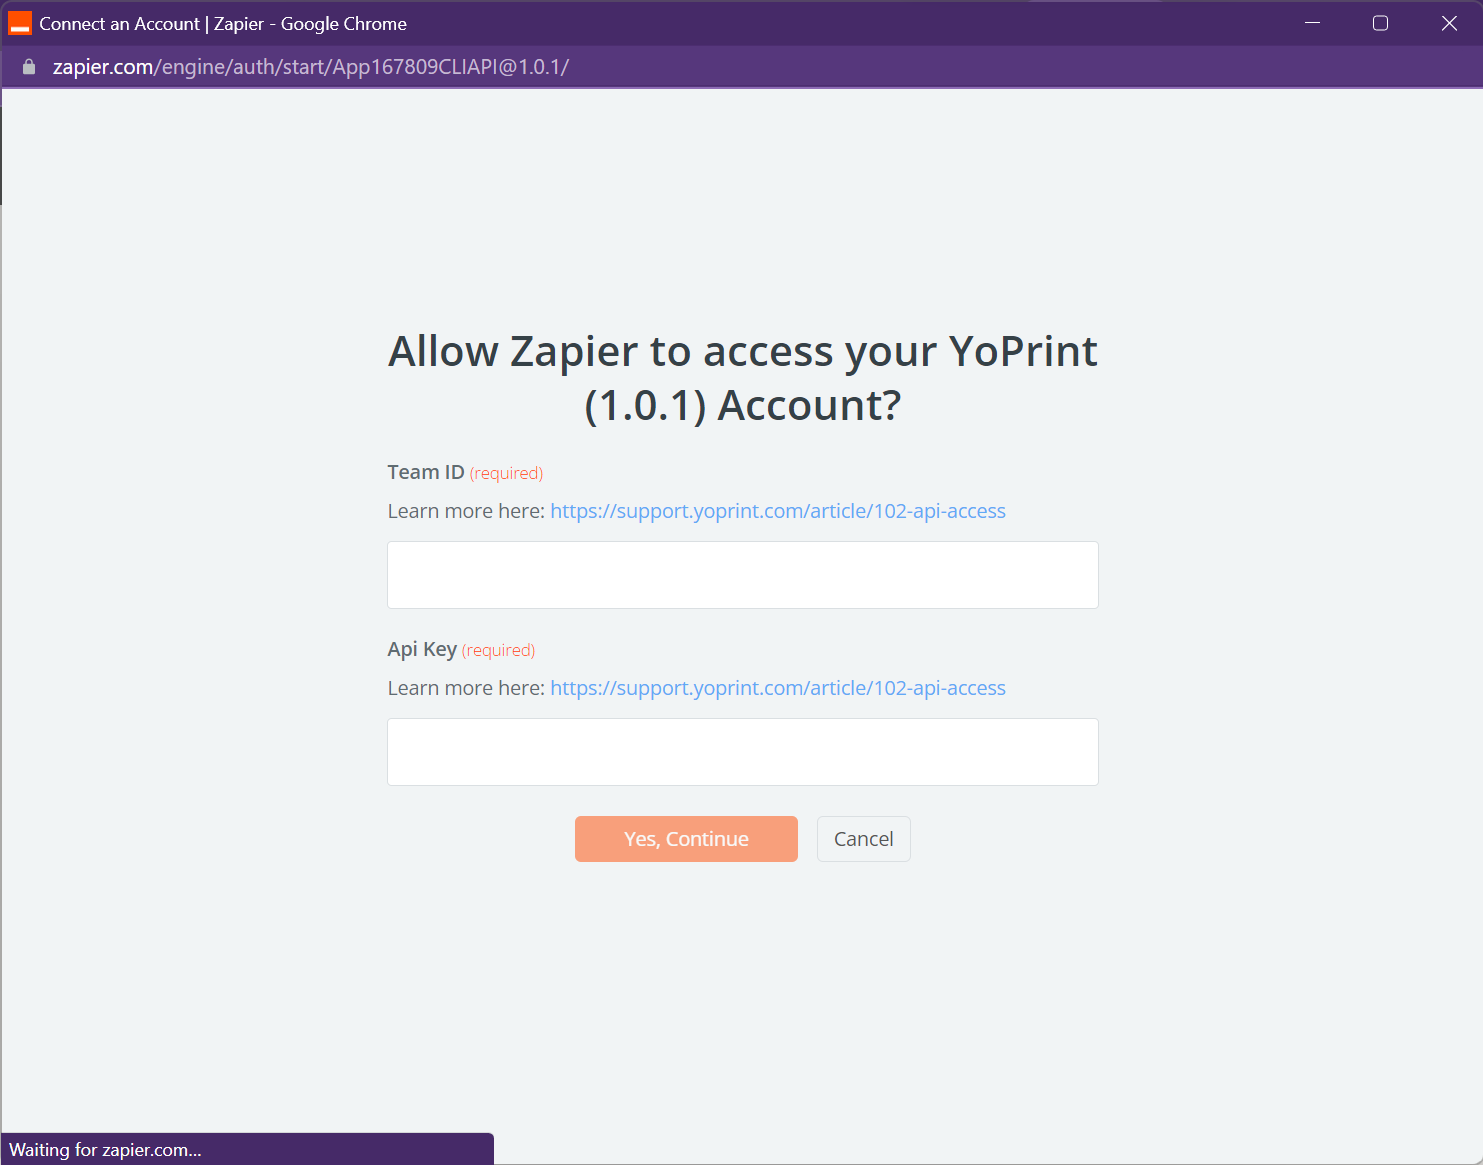This screenshot has height=1165, width=1483.
Task: Minimize the Chrome popup window
Action: click(x=1312, y=23)
